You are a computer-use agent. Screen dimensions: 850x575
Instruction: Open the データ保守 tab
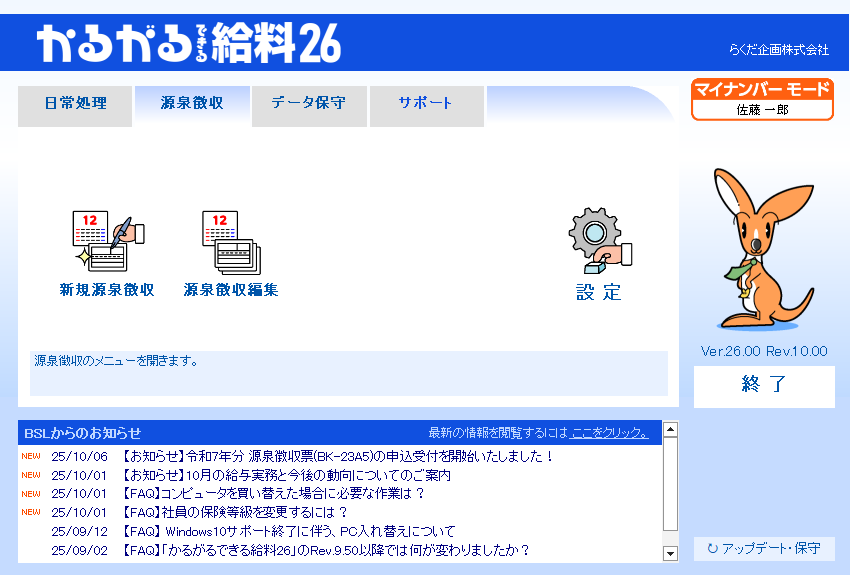tap(308, 103)
